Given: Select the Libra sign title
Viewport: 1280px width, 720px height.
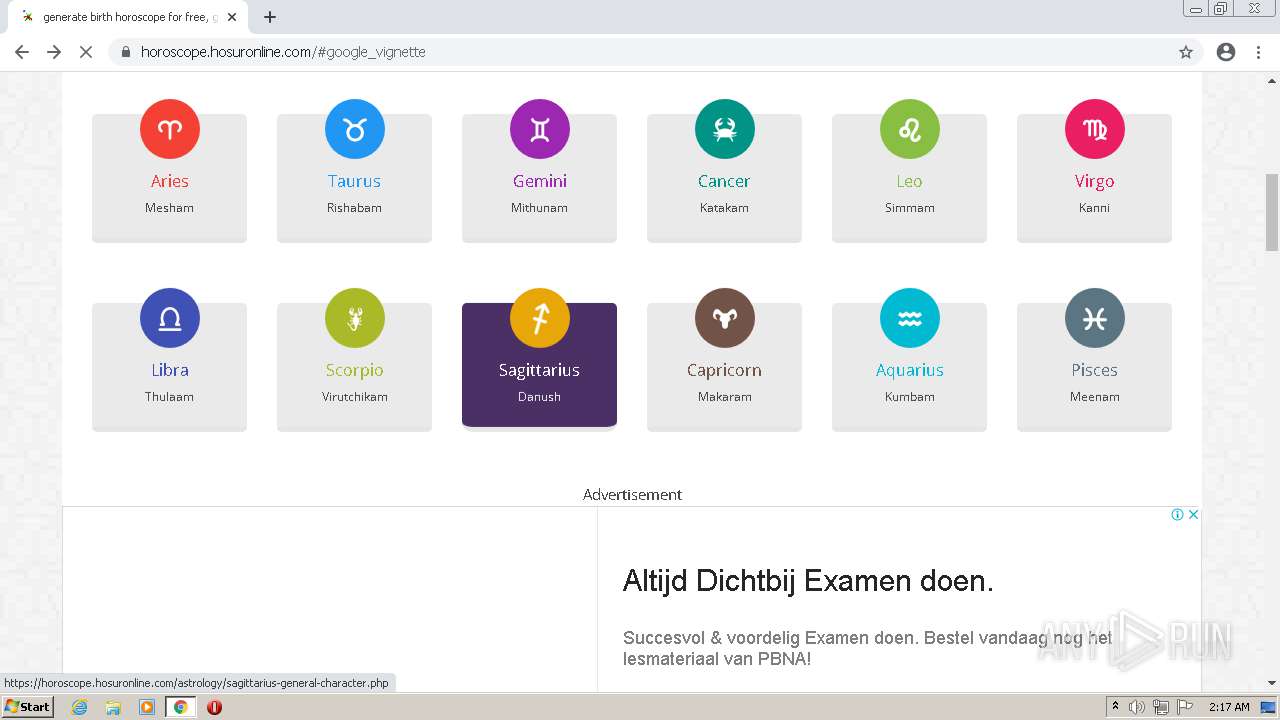Looking at the screenshot, I should 170,370.
